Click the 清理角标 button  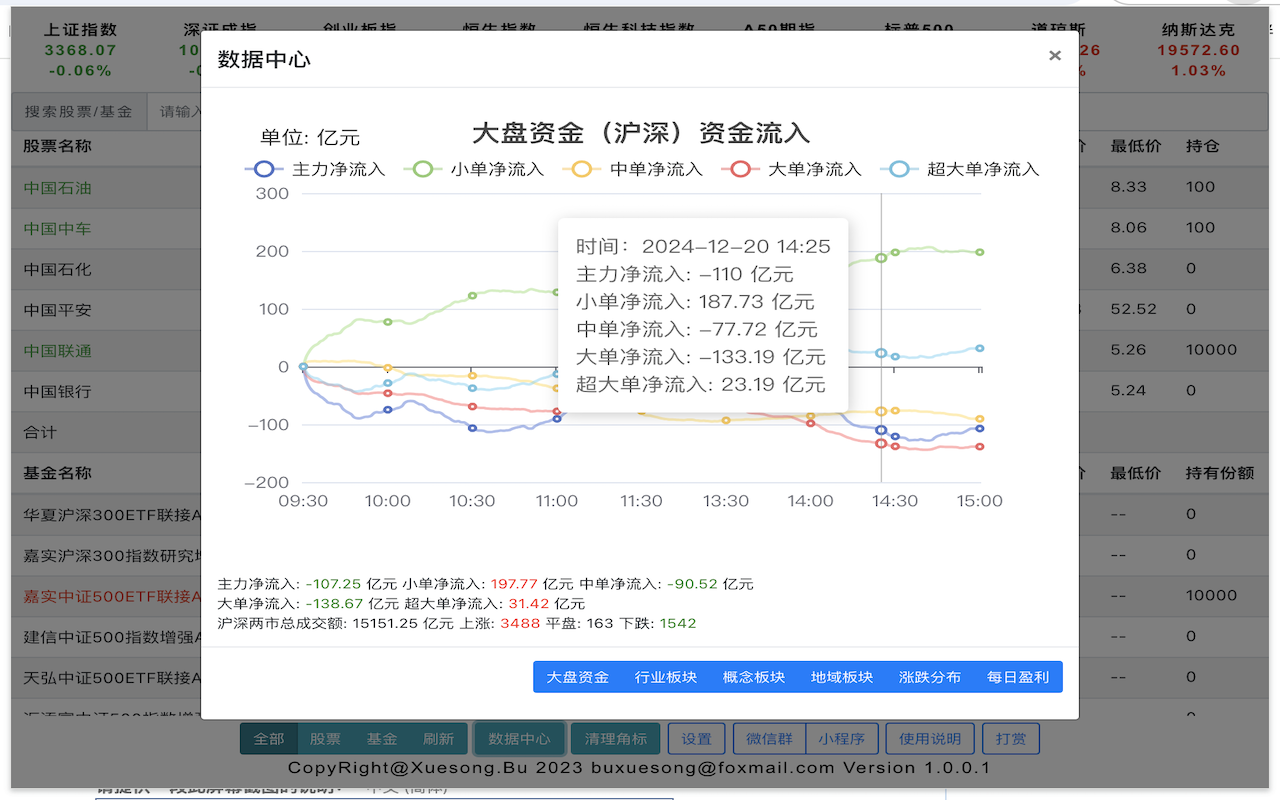point(616,739)
